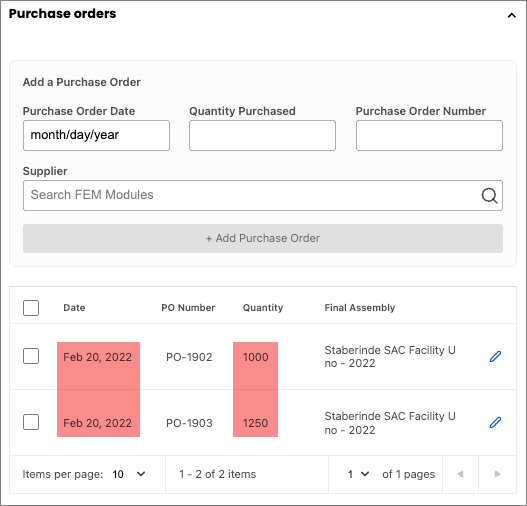Viewport: 527px width, 506px height.
Task: Click the Purchase orders heading
Action: tap(63, 14)
